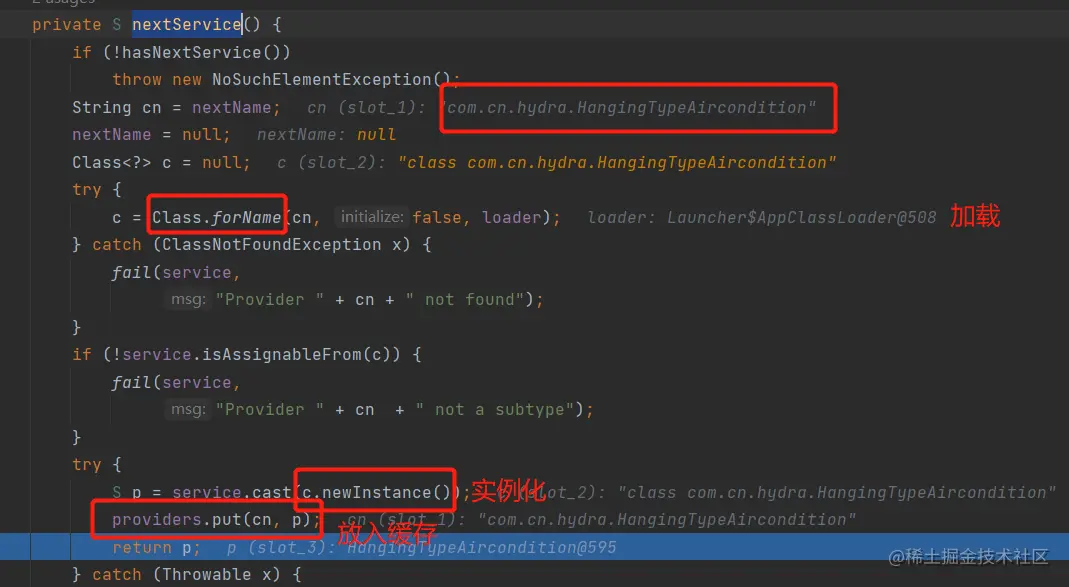Click the slot_1 debug value on String cn line

pyautogui.click(x=630, y=108)
